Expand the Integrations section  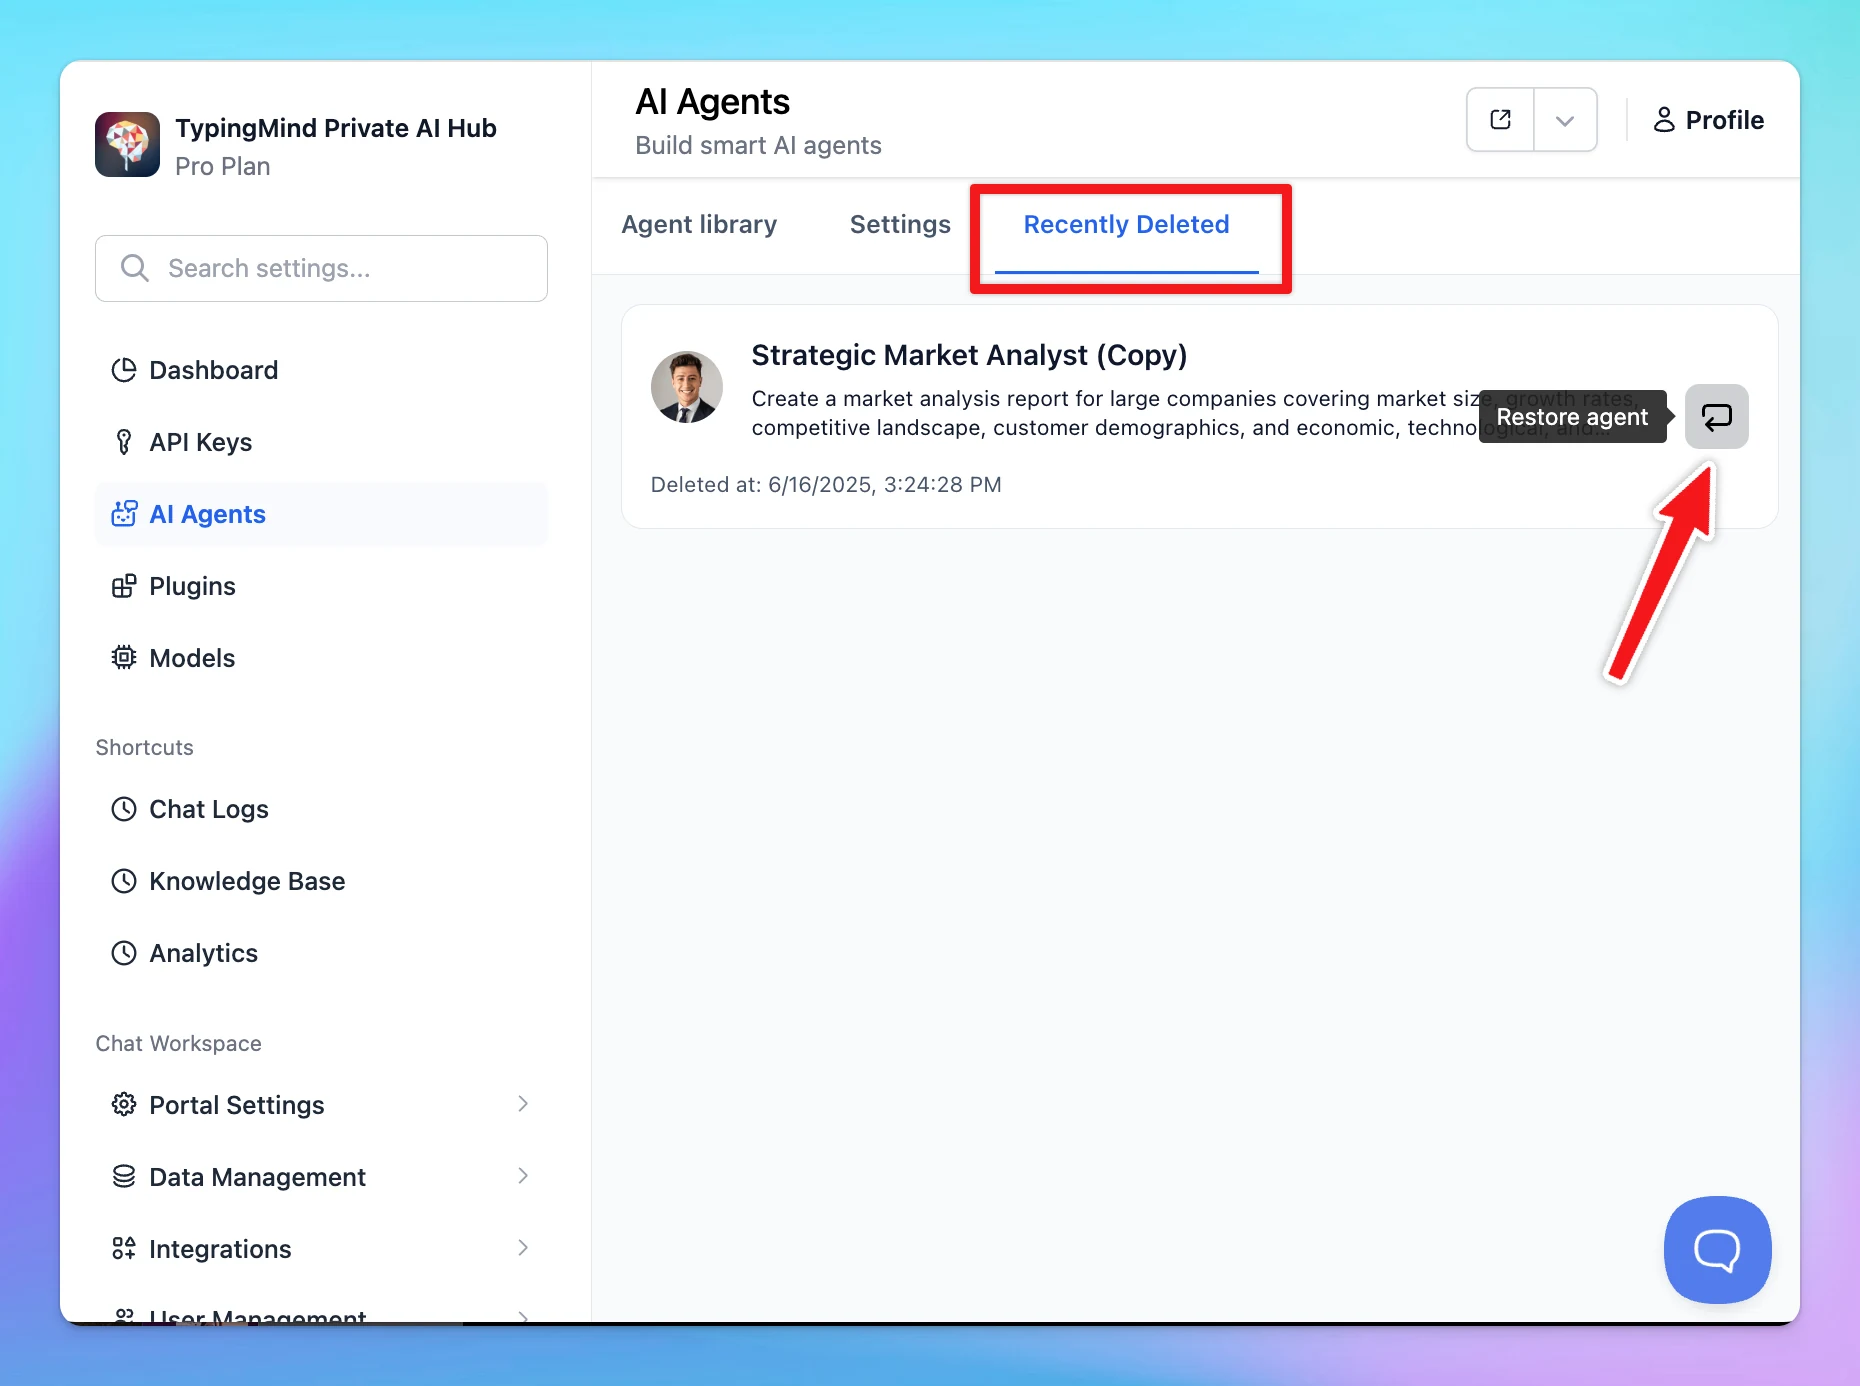pos(320,1249)
